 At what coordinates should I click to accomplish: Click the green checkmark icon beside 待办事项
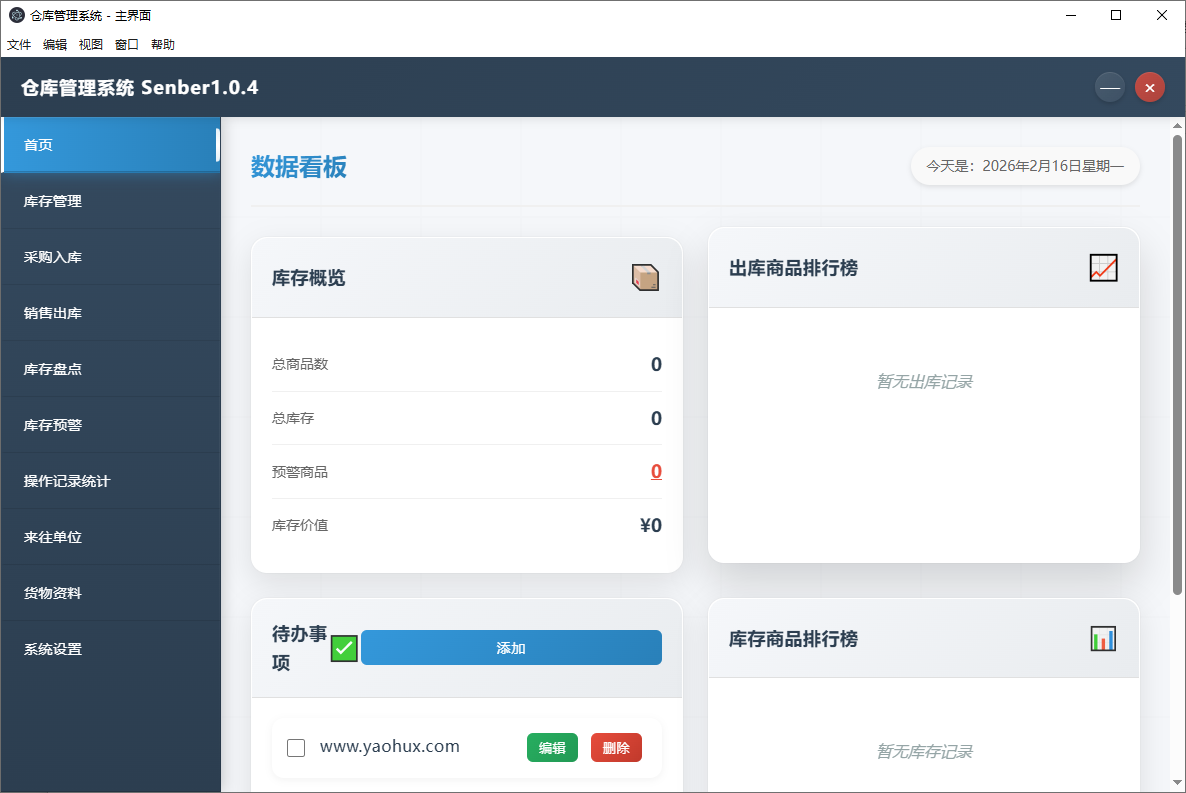(343, 648)
